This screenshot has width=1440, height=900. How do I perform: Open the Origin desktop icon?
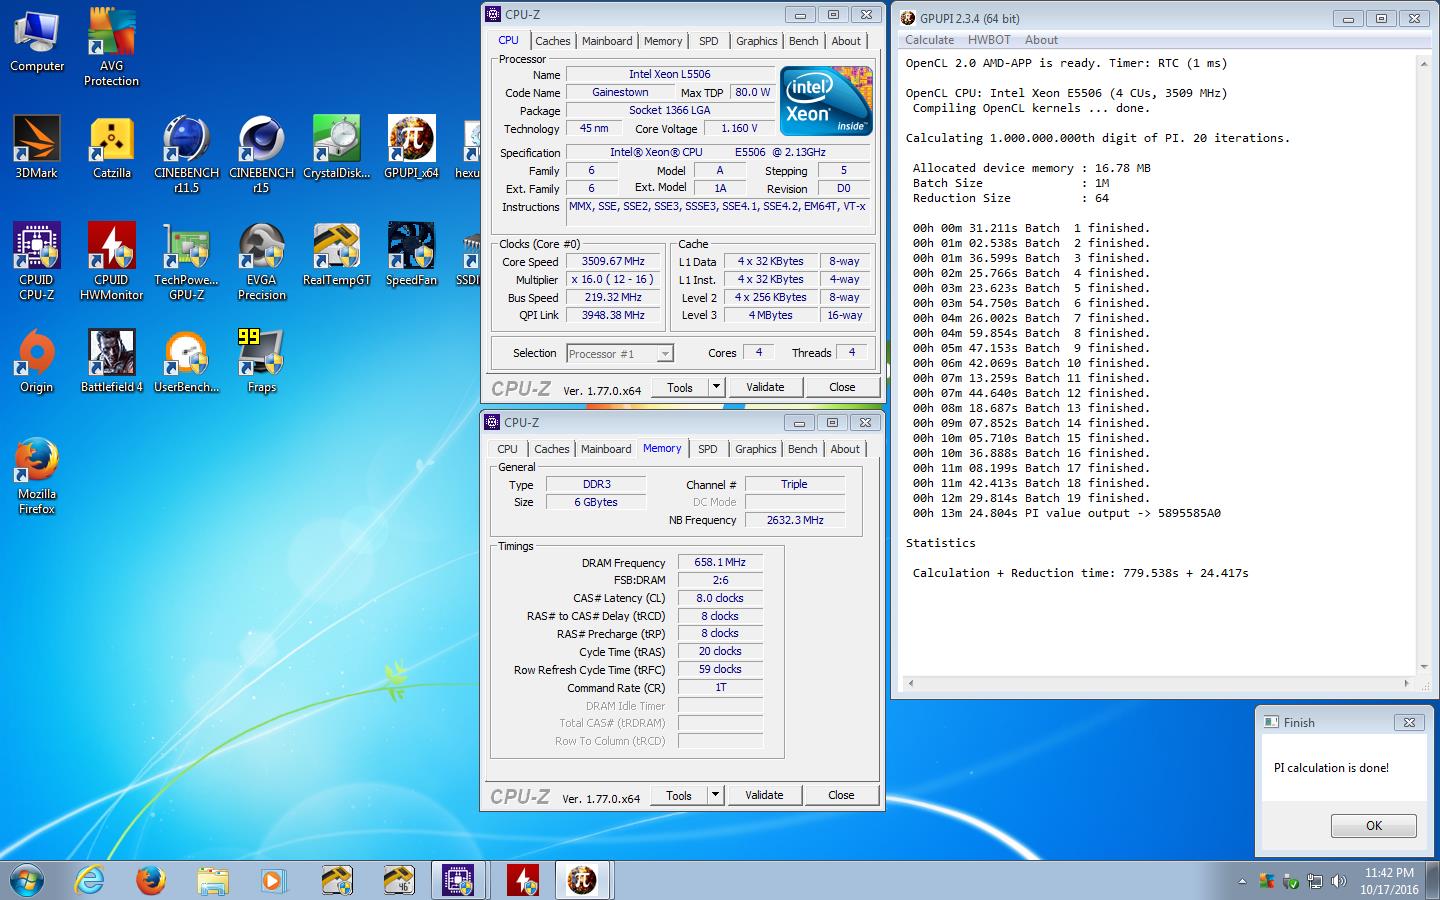click(x=37, y=361)
